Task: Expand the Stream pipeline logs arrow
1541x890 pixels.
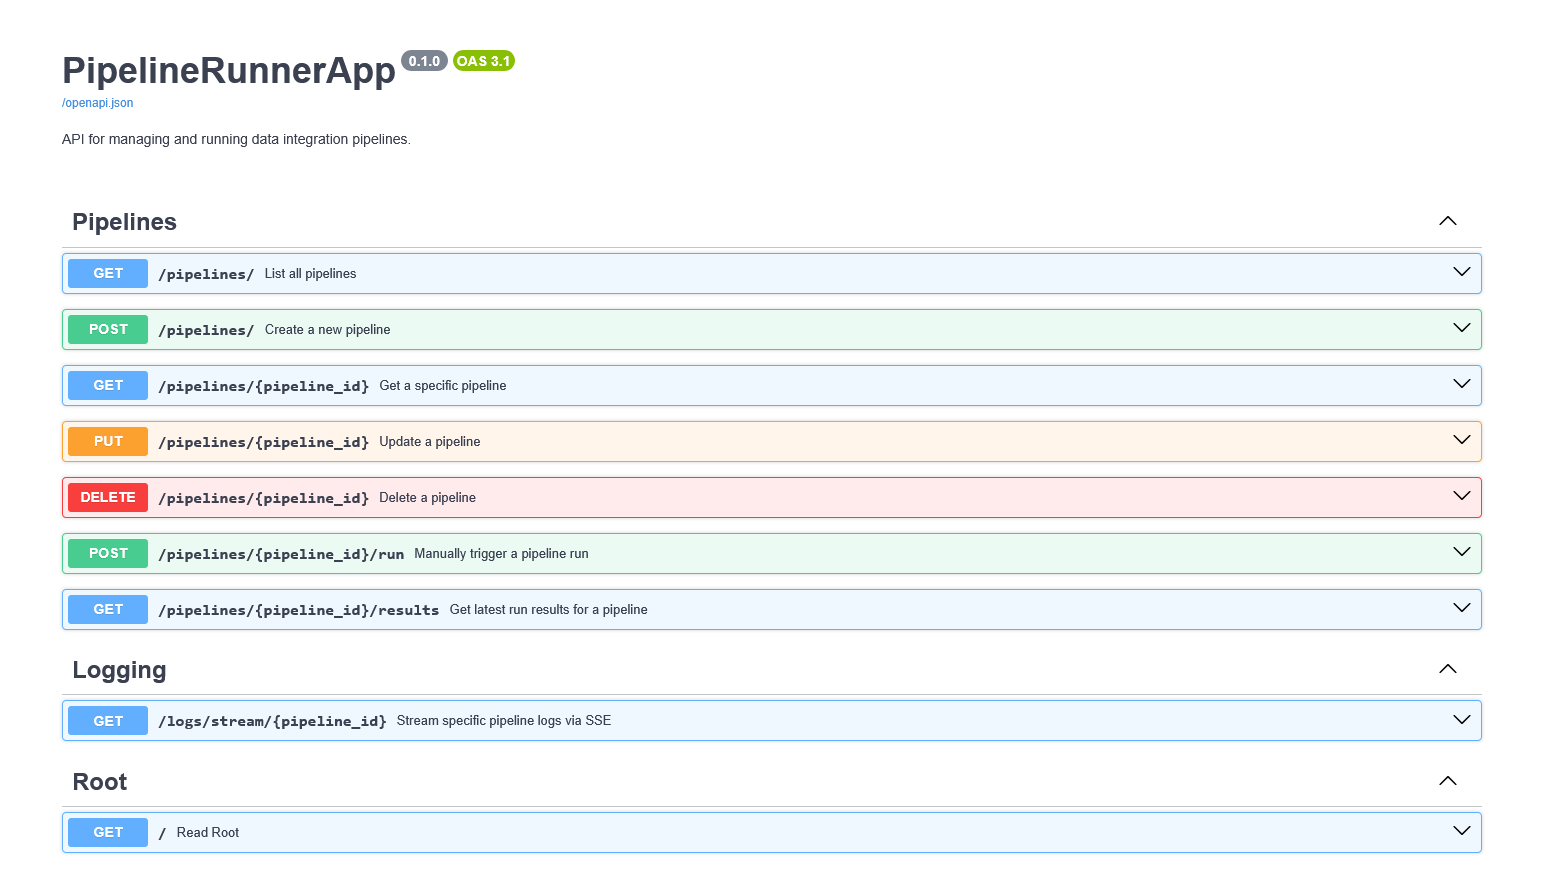Action: tap(1461, 721)
